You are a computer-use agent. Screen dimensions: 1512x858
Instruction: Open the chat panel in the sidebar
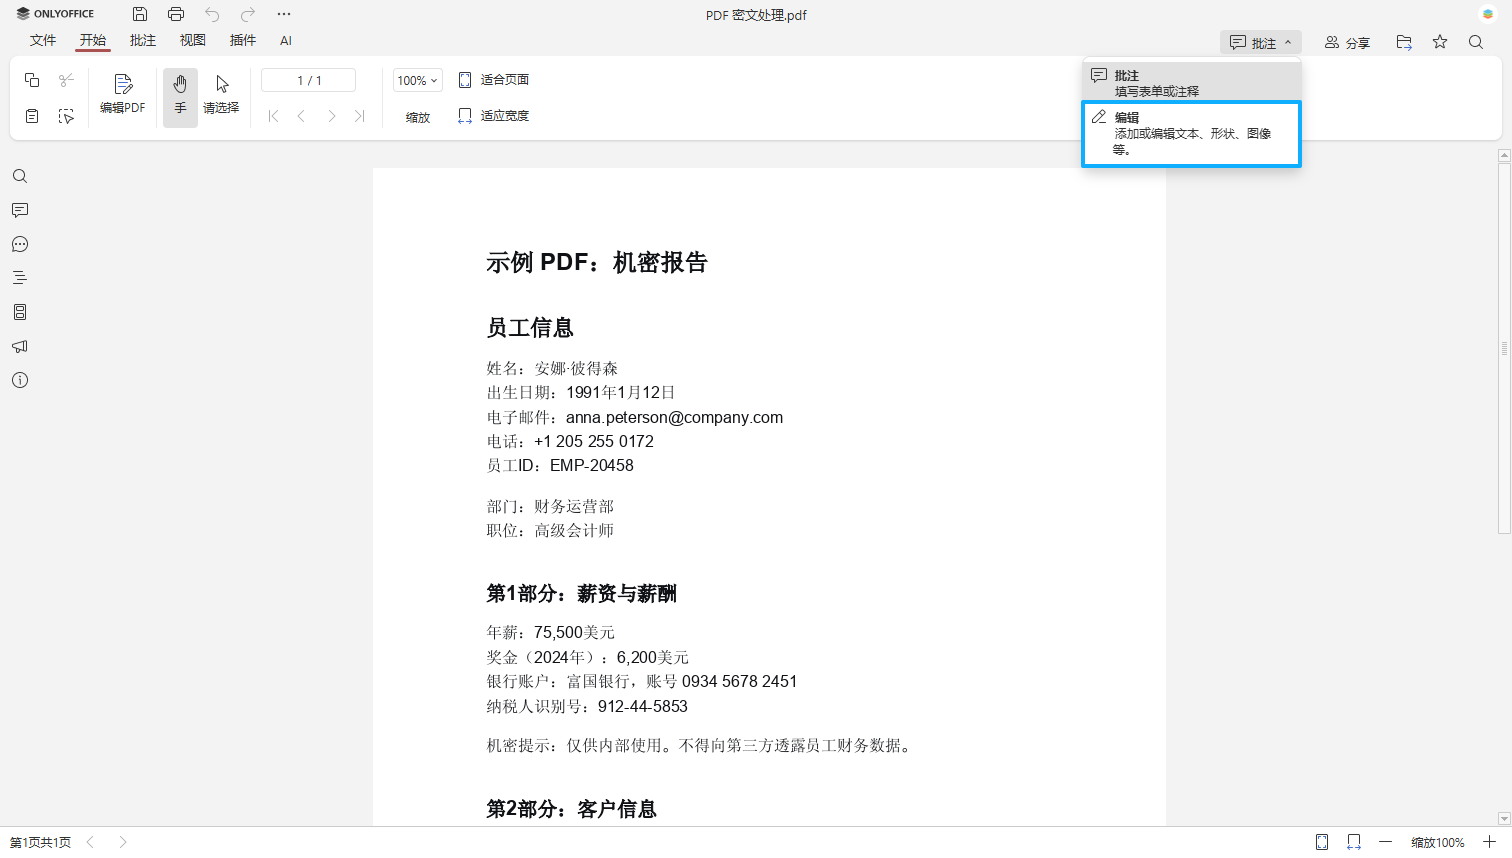point(20,244)
